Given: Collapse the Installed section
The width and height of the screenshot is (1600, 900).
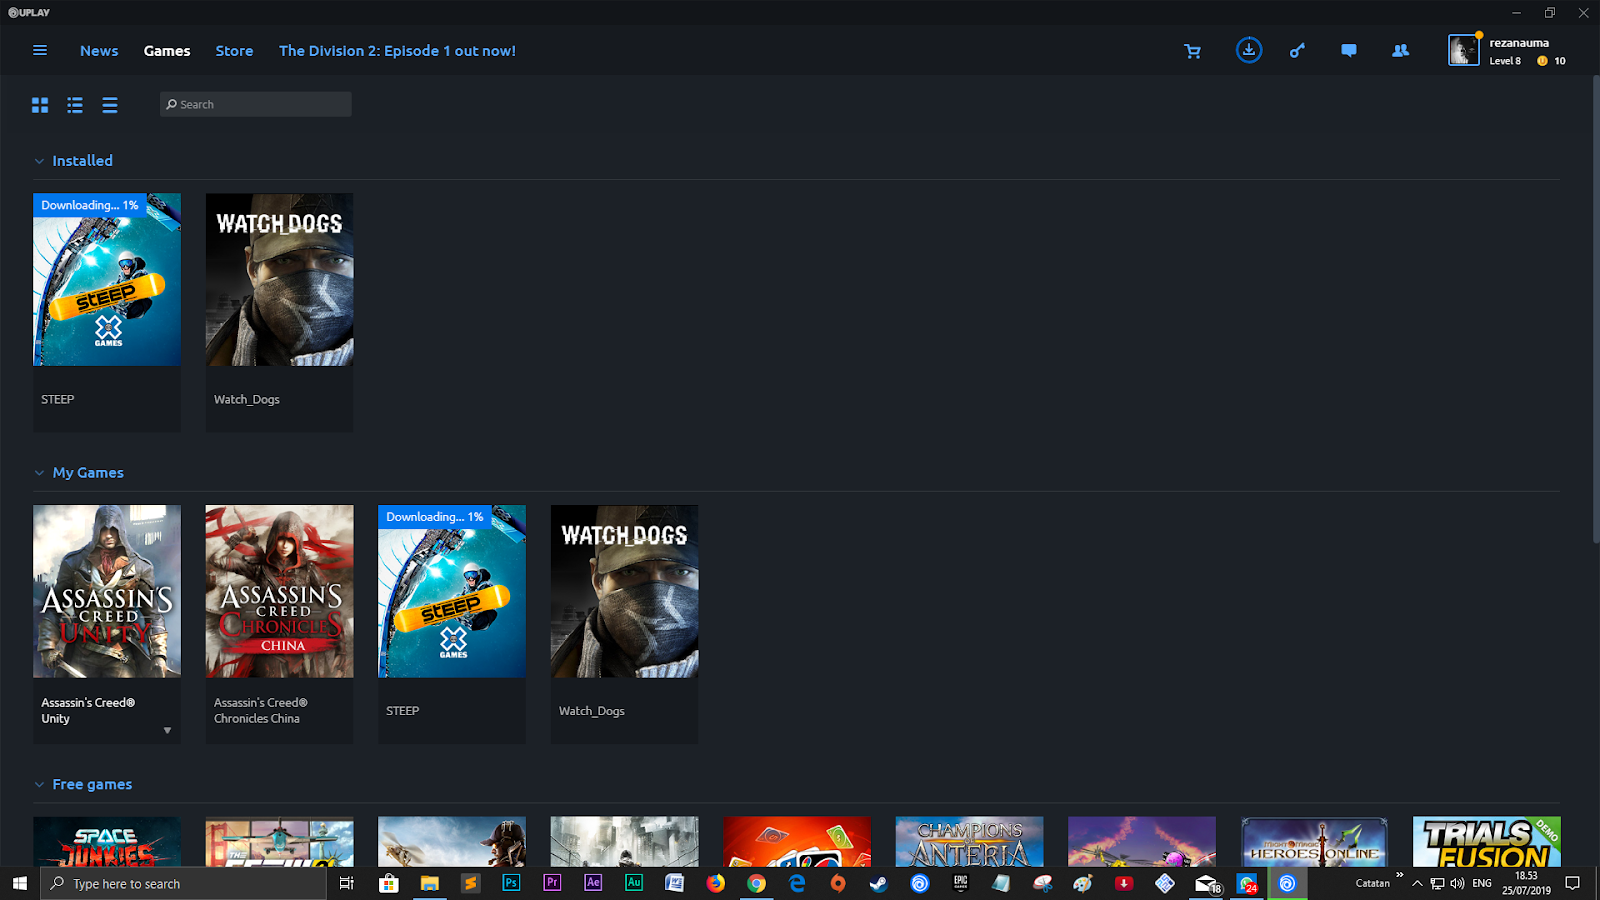Looking at the screenshot, I should click(39, 160).
